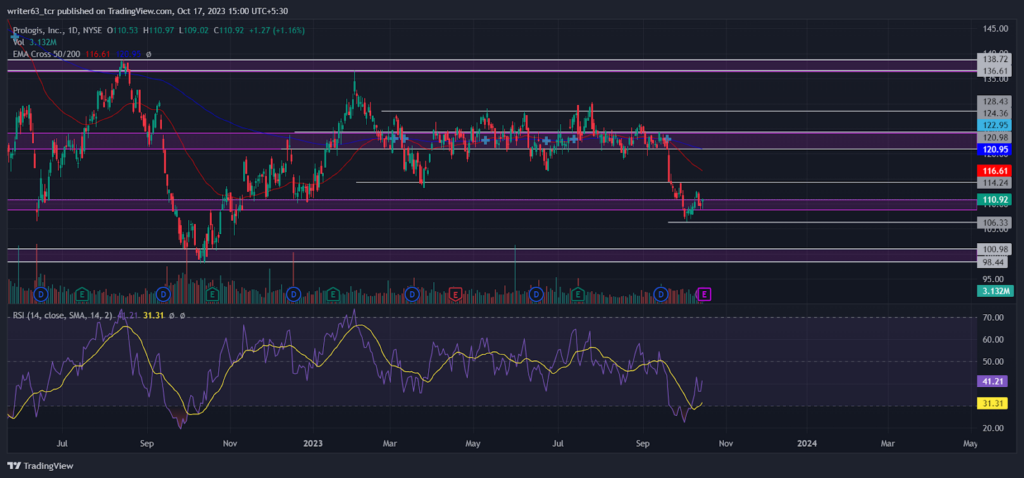Click the 128.43 price level label
The image size is (1024, 478).
pos(994,101)
